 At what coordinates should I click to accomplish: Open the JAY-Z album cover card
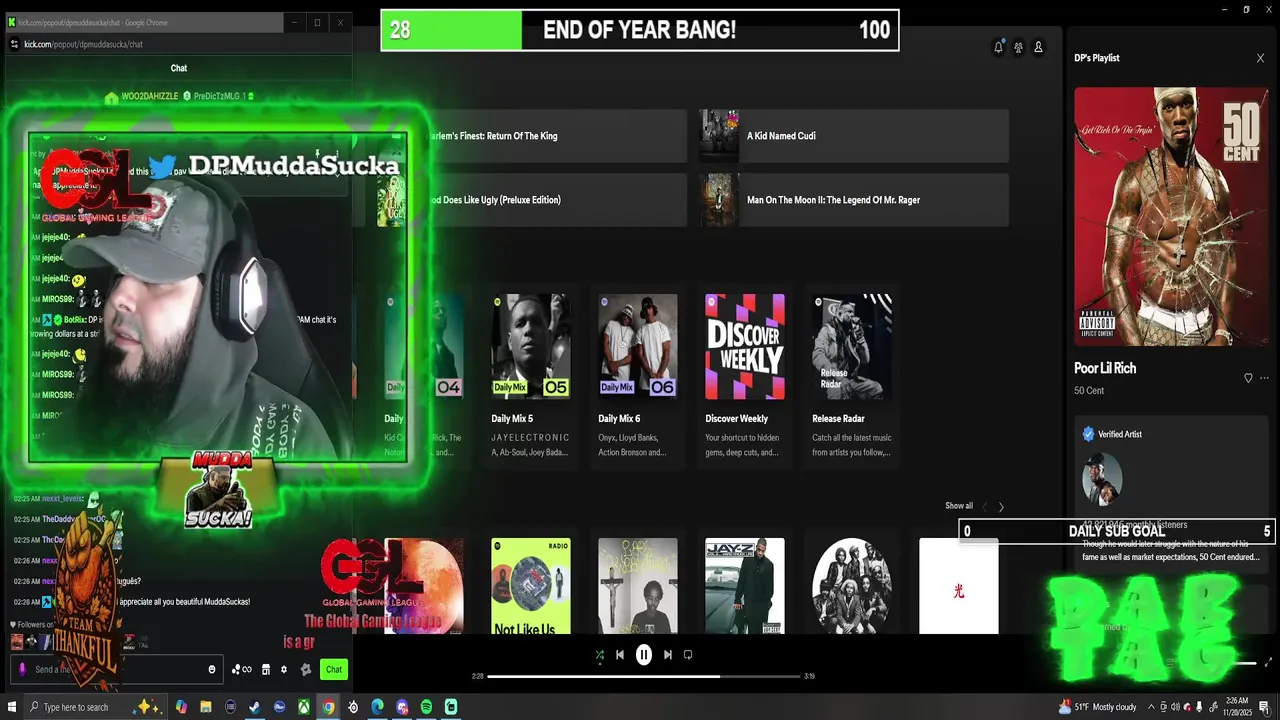(744, 586)
